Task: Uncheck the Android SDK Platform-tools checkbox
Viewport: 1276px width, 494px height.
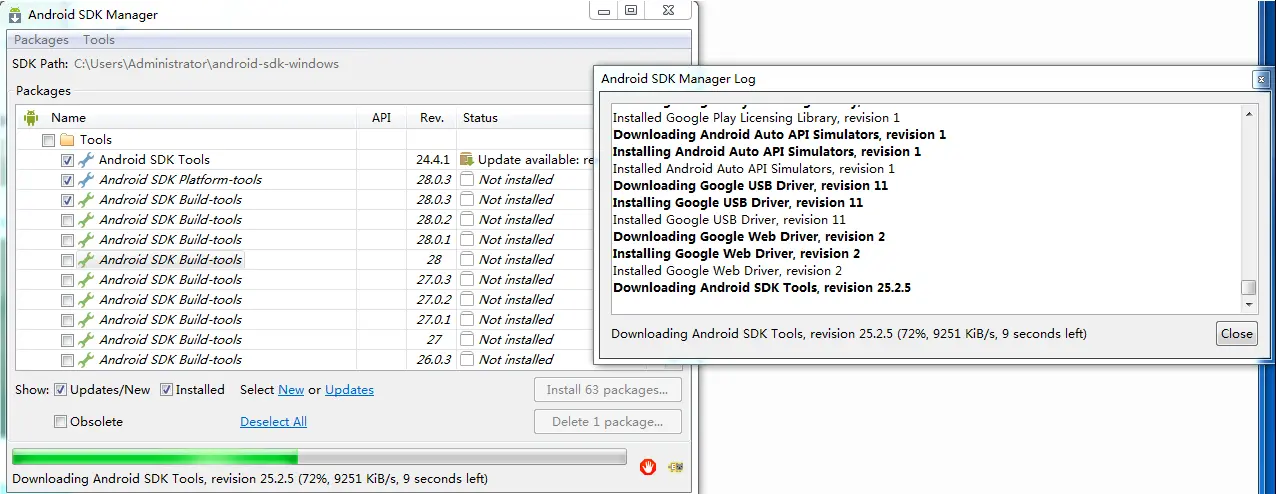Action: (x=67, y=180)
